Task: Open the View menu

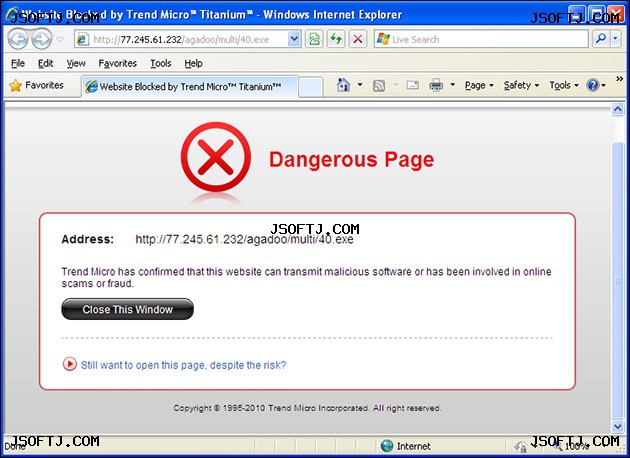Action: [76, 63]
